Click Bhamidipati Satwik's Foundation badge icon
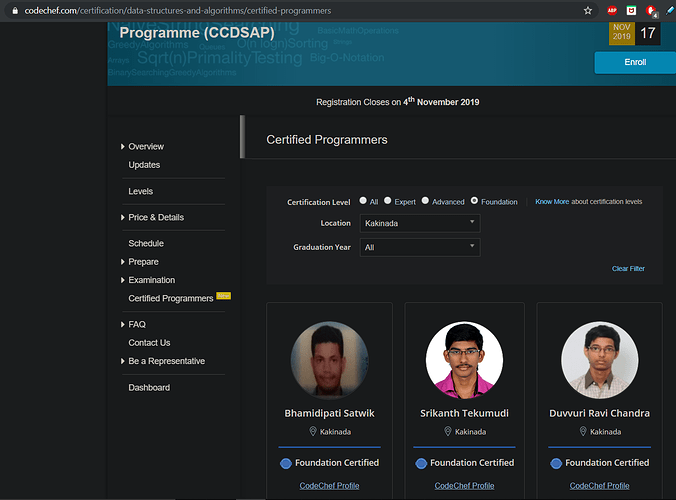Viewport: 676px width, 500px height. pos(286,463)
